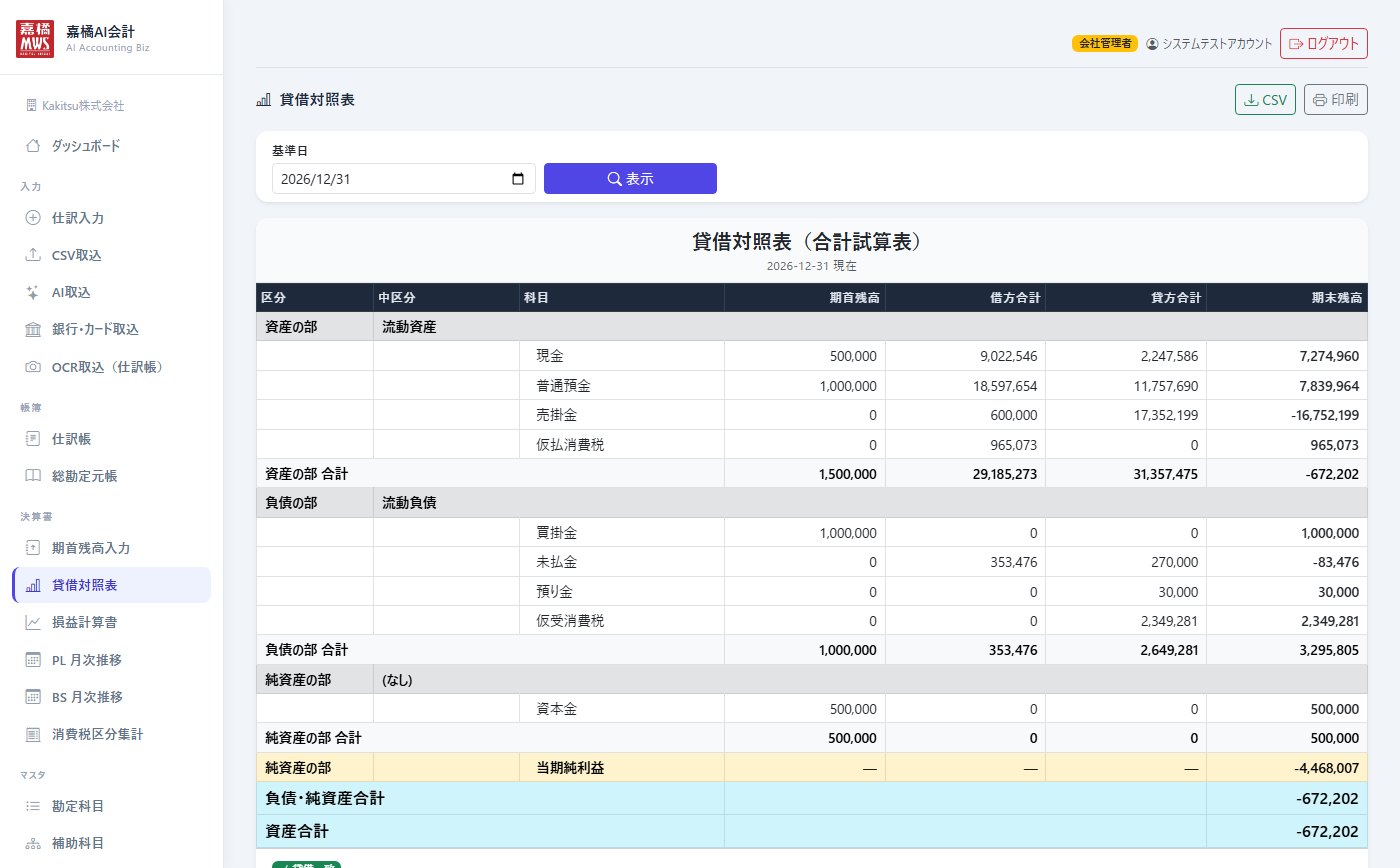
Task: Click the 現金 account row label
Action: pyautogui.click(x=550, y=356)
